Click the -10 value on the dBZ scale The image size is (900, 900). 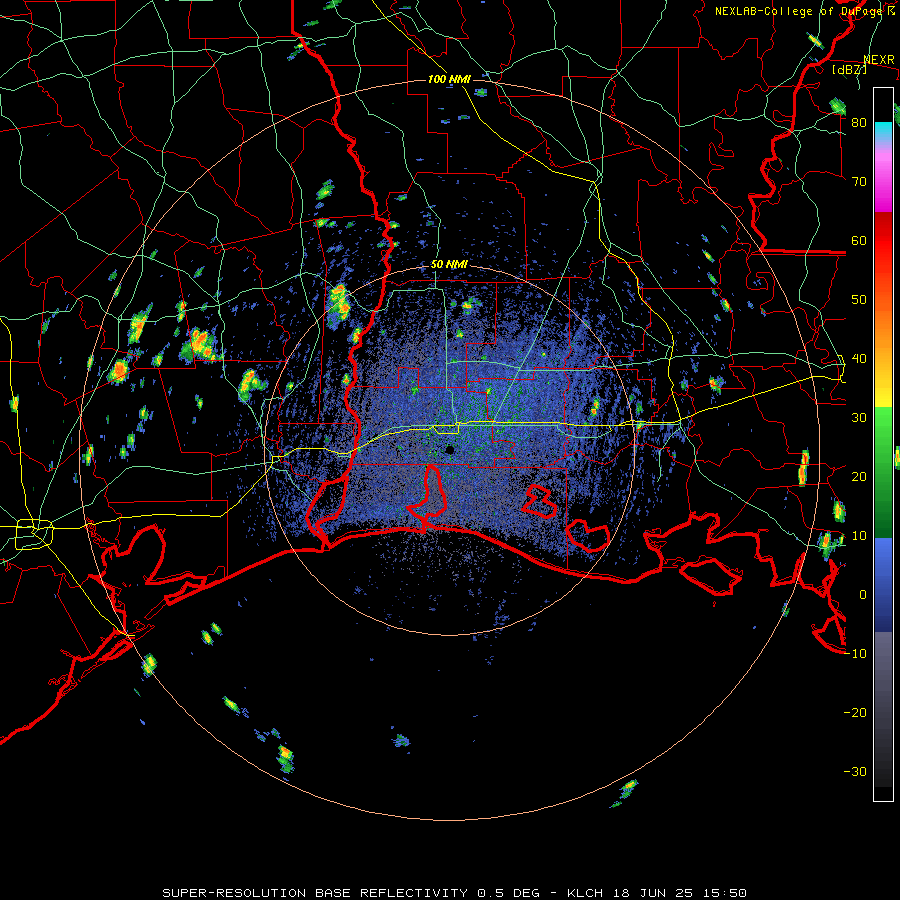855,654
